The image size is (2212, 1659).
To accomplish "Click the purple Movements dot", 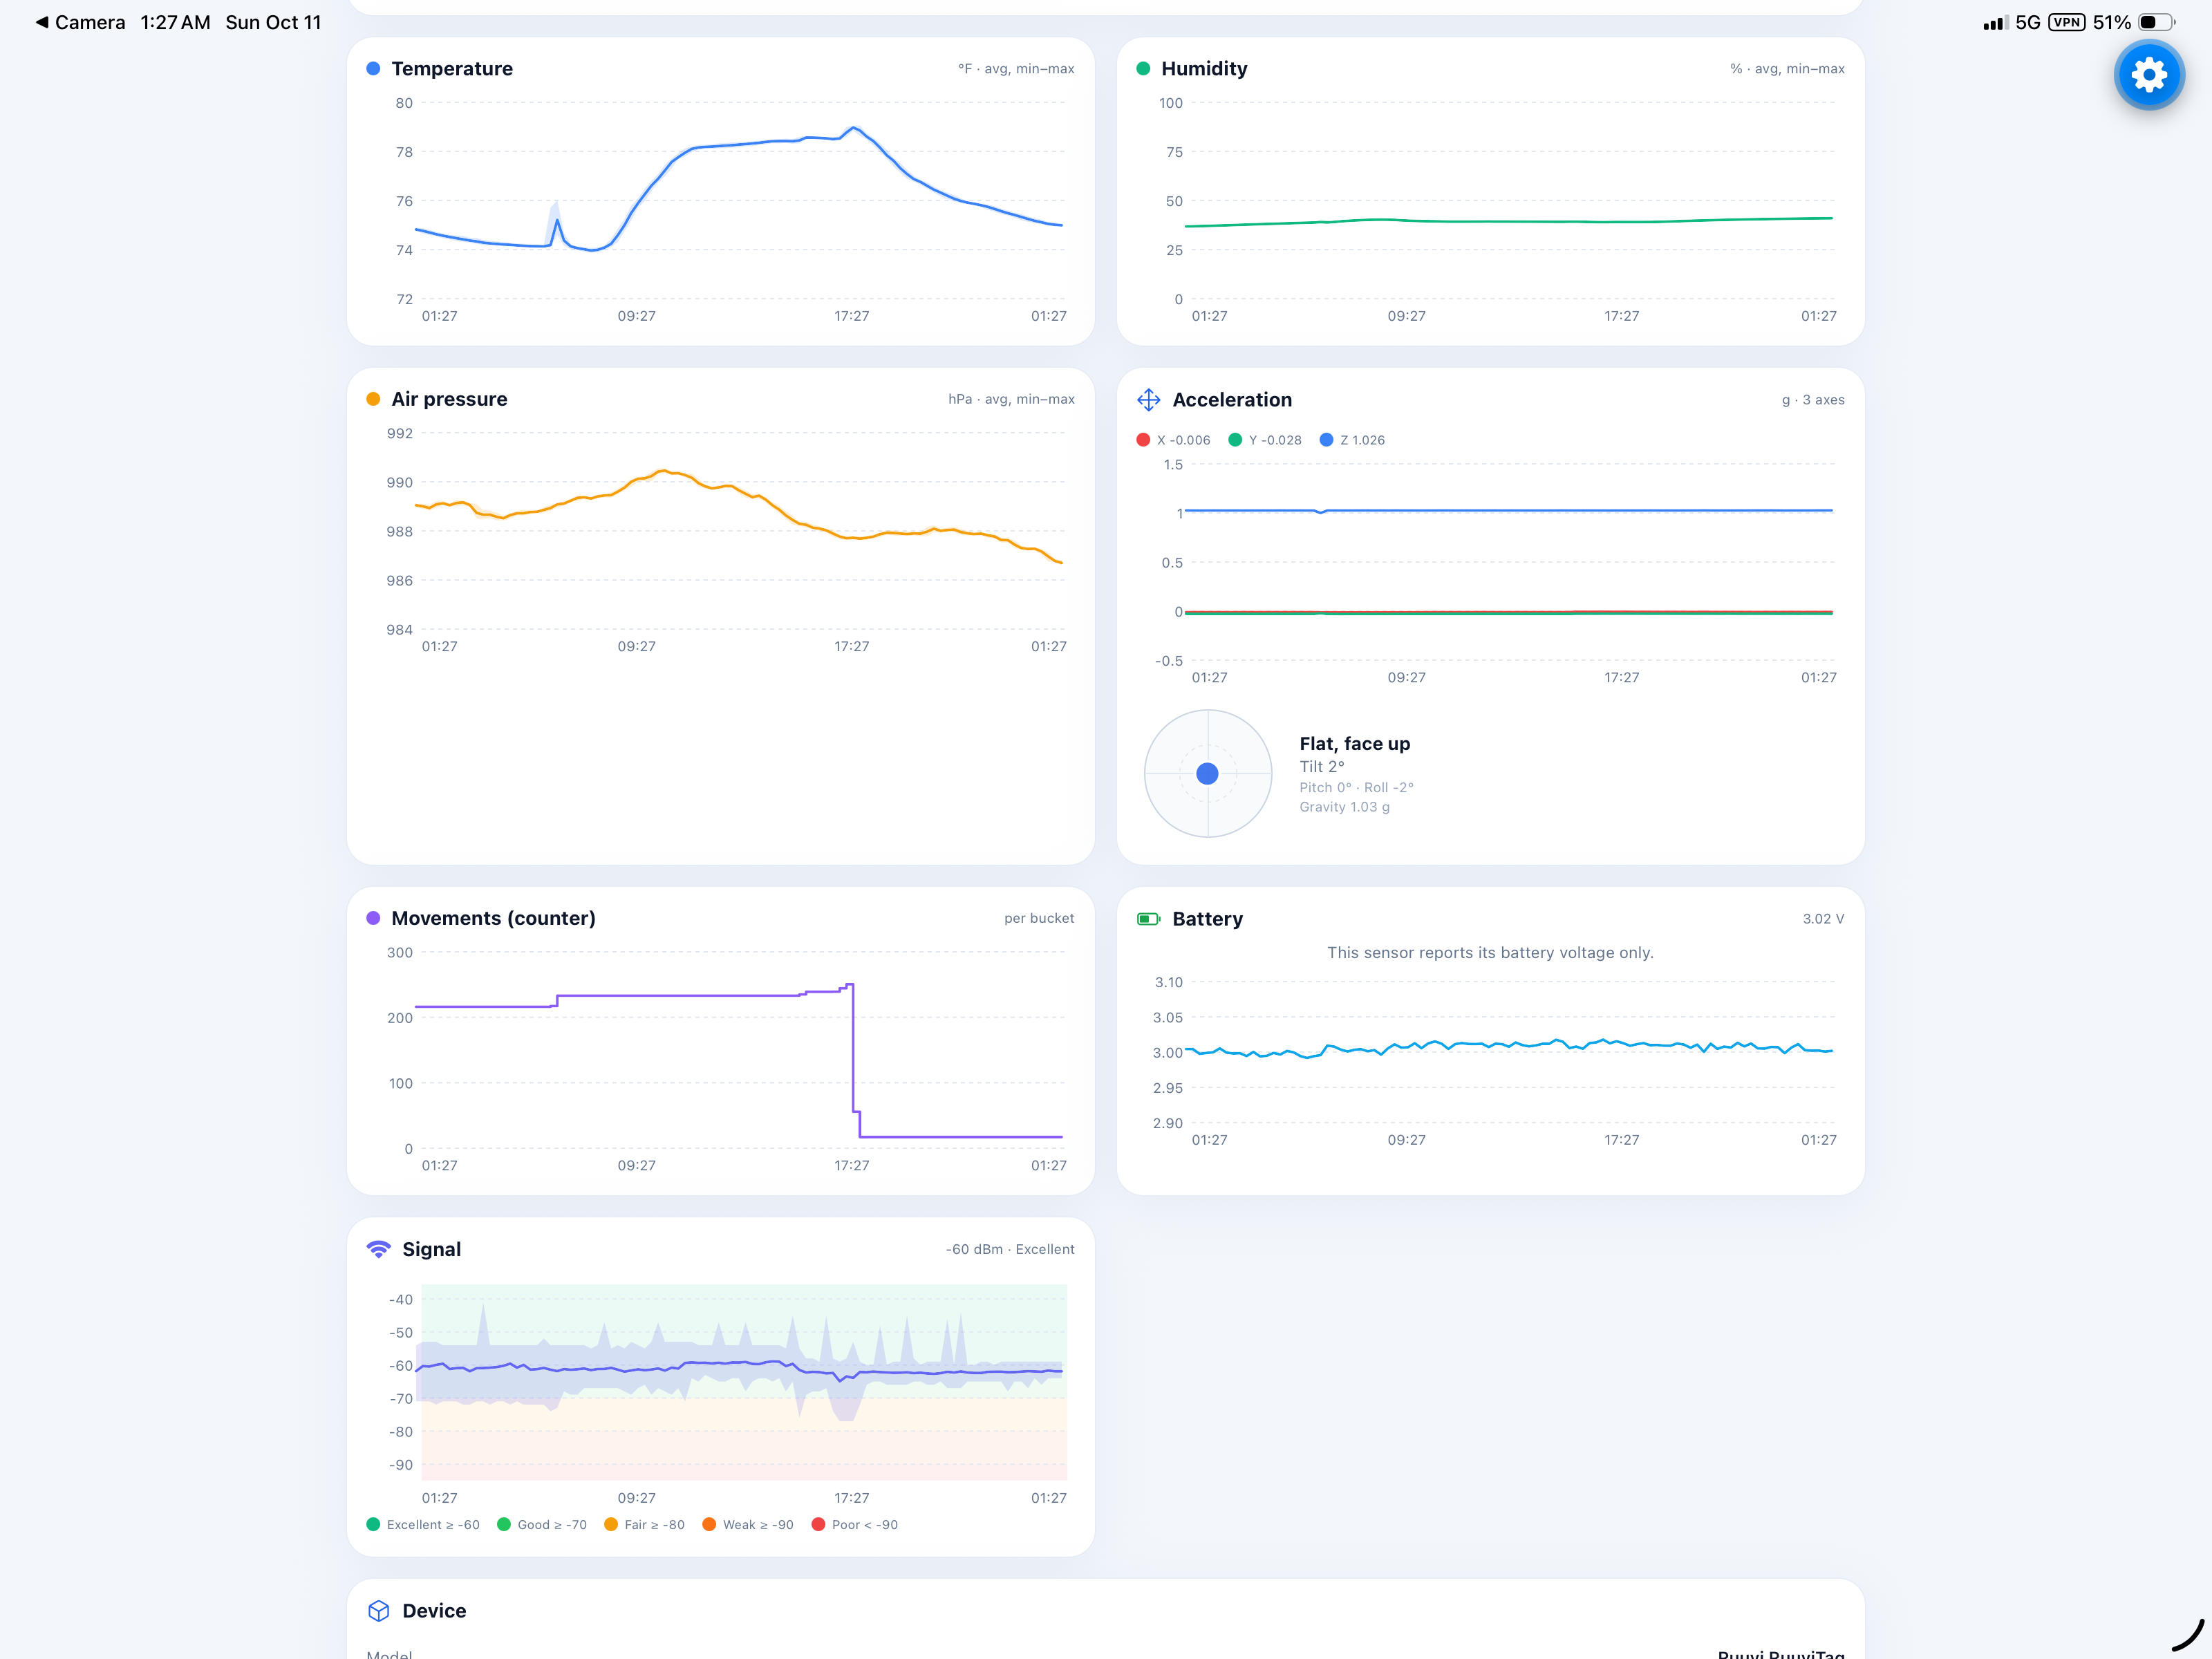I will click(x=373, y=918).
